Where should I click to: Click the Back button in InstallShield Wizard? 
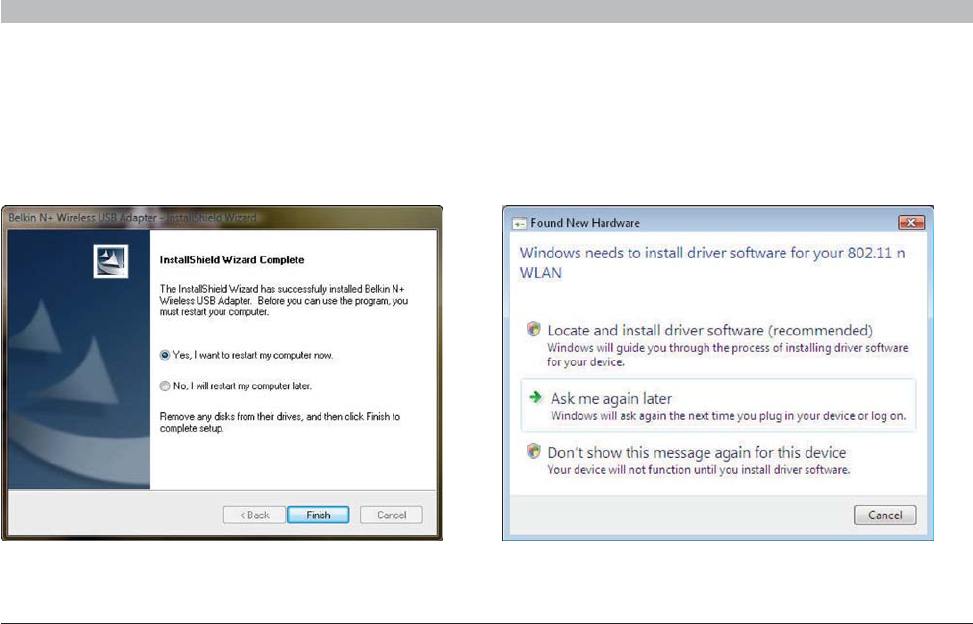pos(254,515)
